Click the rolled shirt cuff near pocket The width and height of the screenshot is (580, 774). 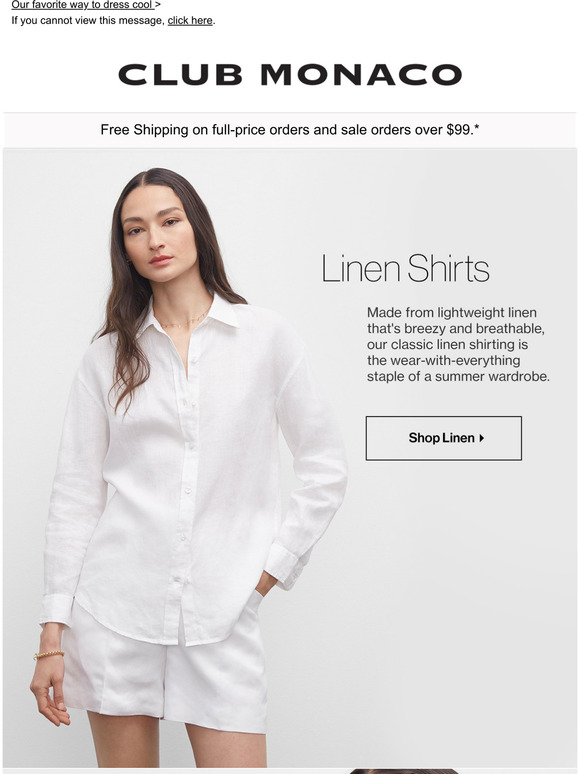point(282,566)
